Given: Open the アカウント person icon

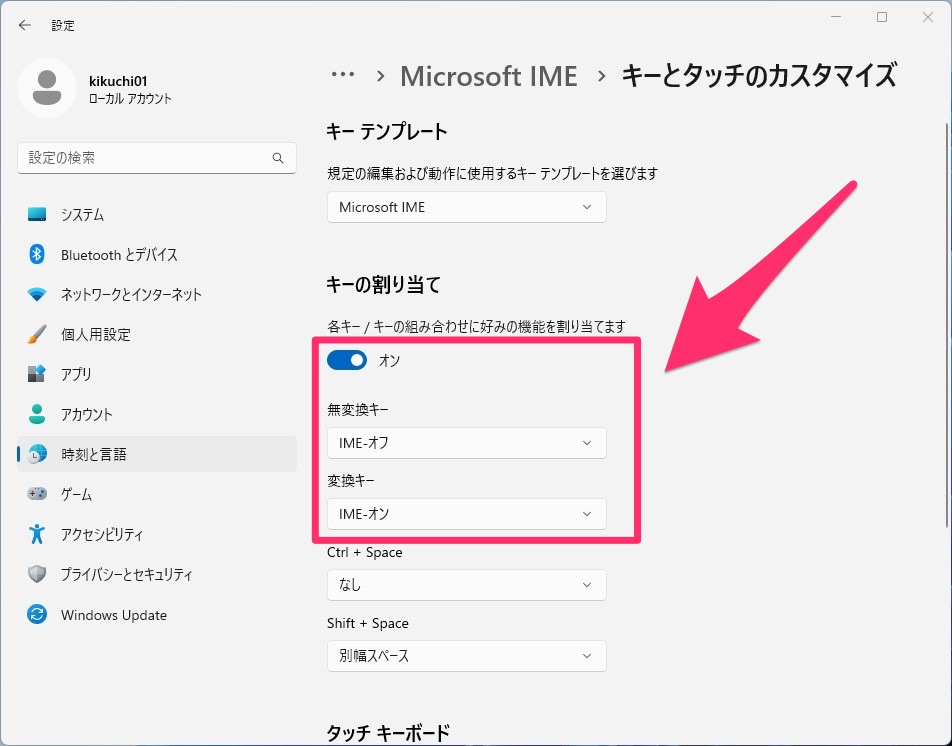Looking at the screenshot, I should (37, 414).
